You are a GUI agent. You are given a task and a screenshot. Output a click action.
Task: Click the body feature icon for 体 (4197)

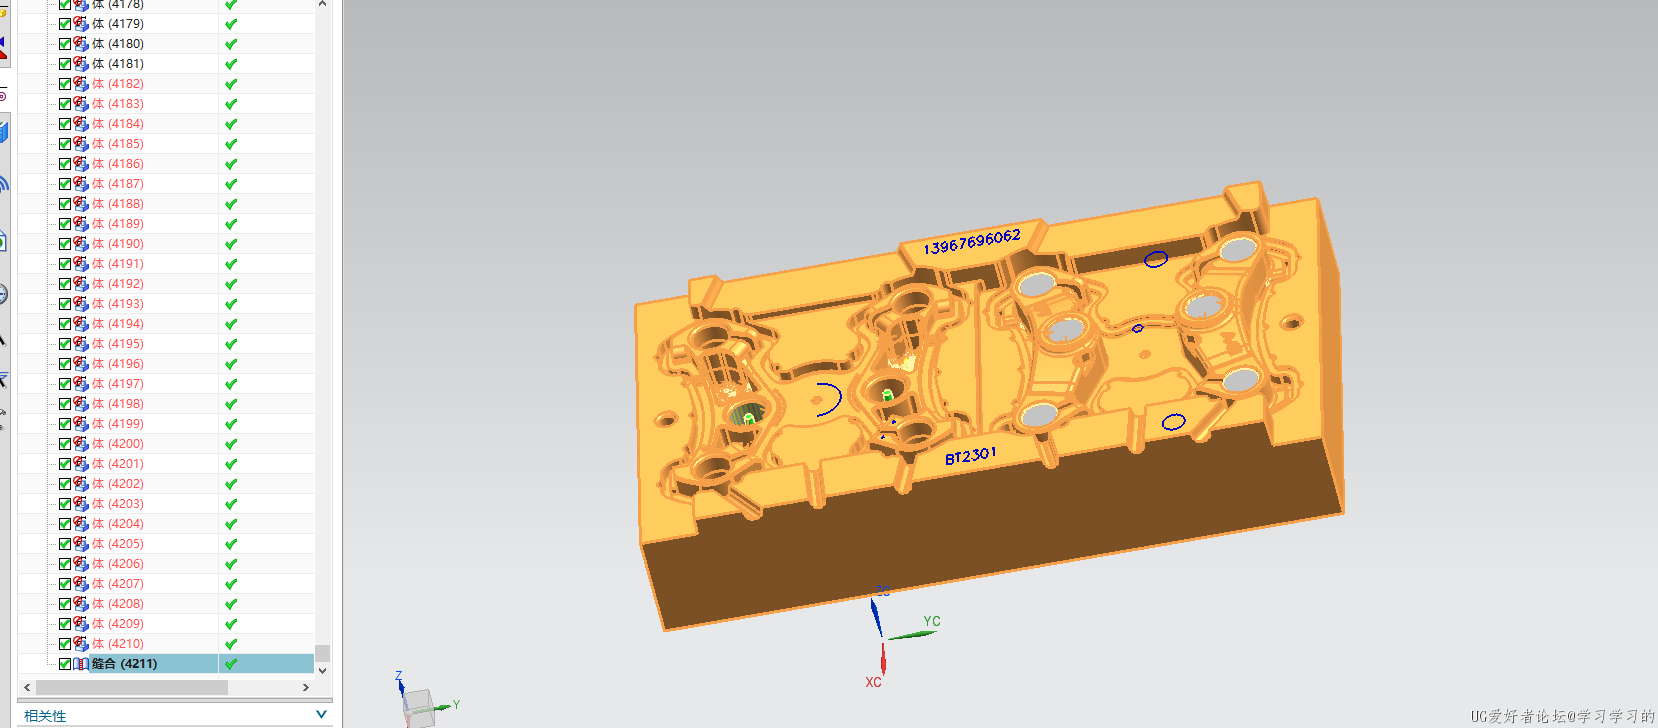click(x=81, y=384)
